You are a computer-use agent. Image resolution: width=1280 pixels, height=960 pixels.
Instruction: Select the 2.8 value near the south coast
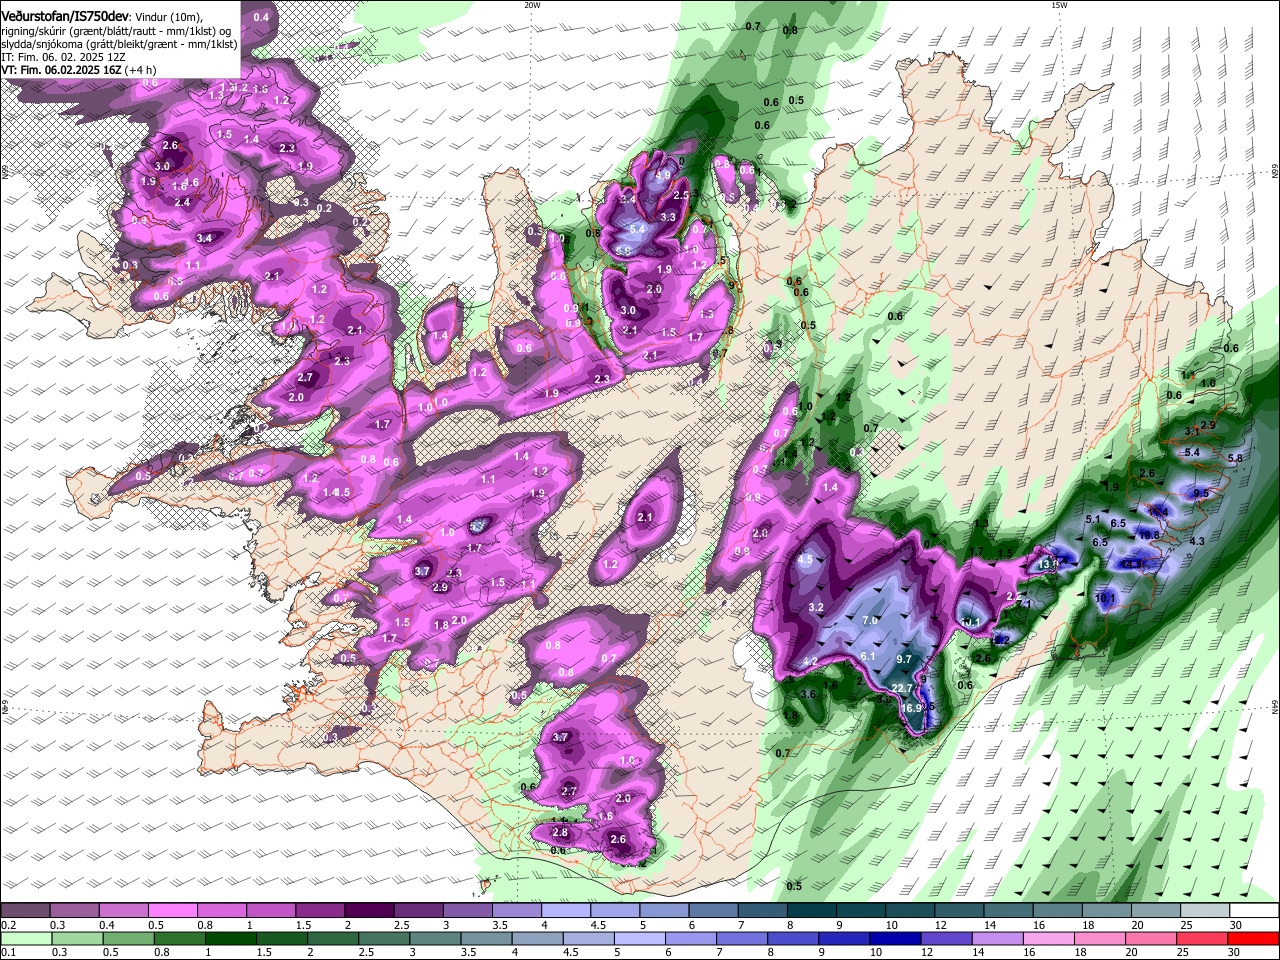[560, 832]
